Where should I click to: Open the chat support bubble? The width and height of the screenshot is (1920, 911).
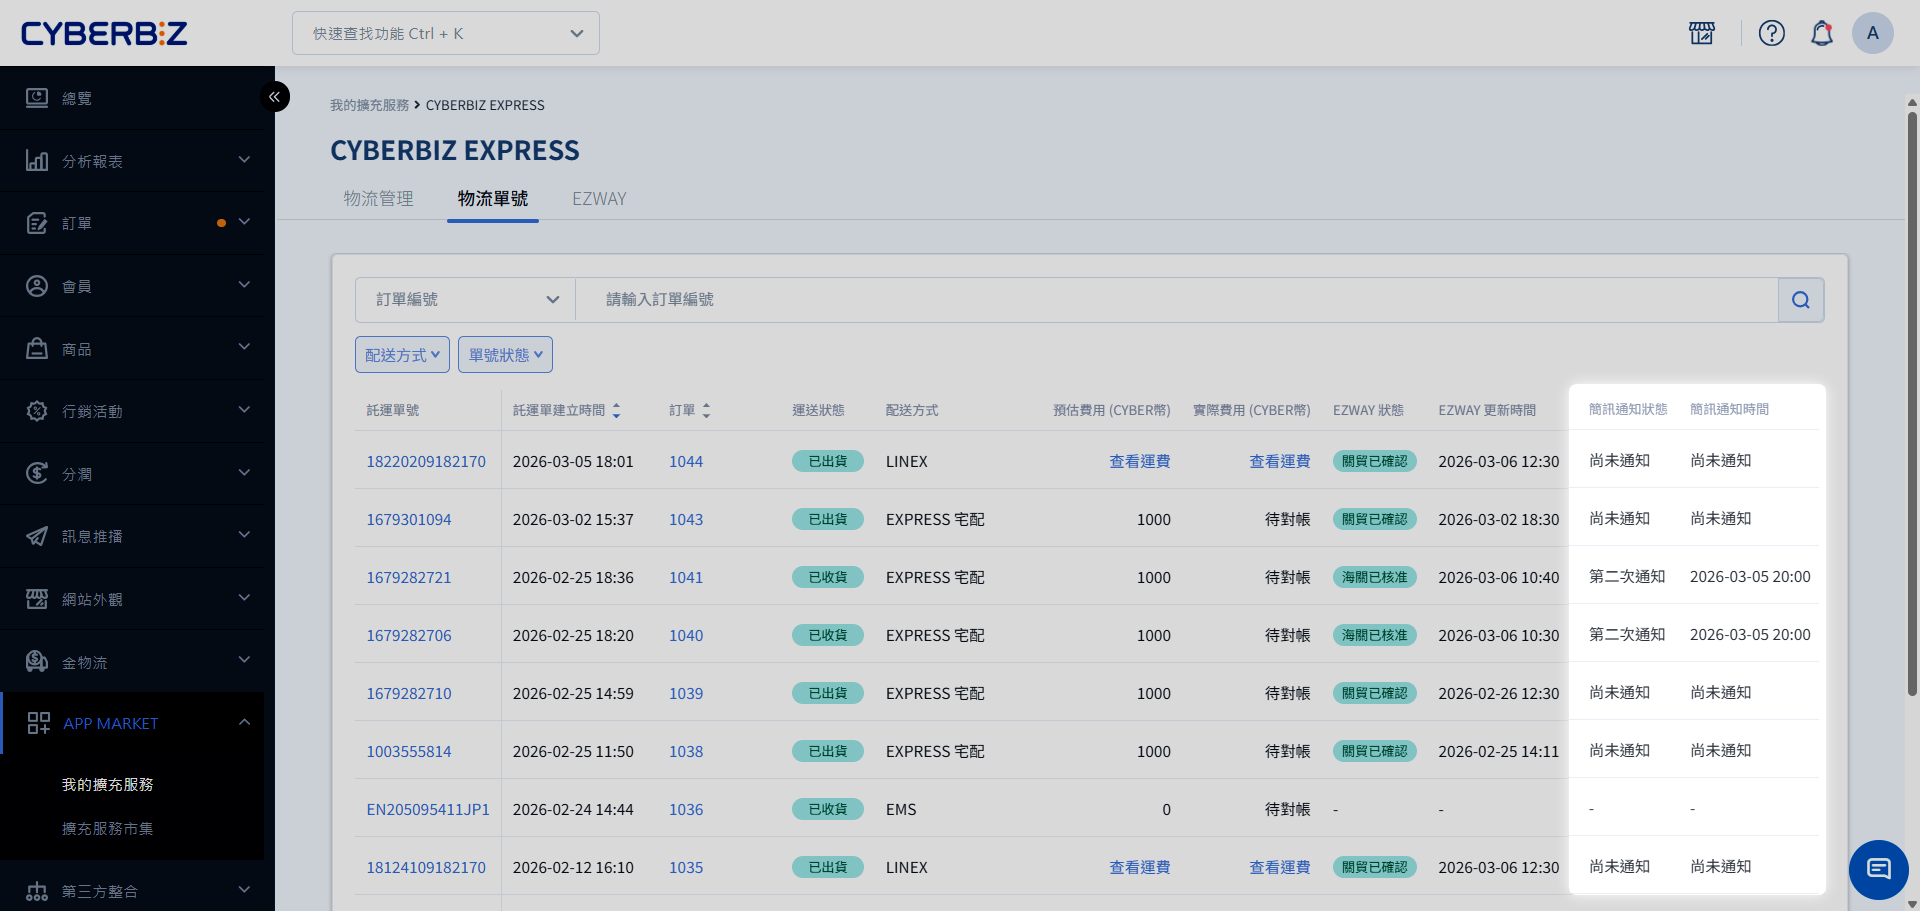(1878, 869)
